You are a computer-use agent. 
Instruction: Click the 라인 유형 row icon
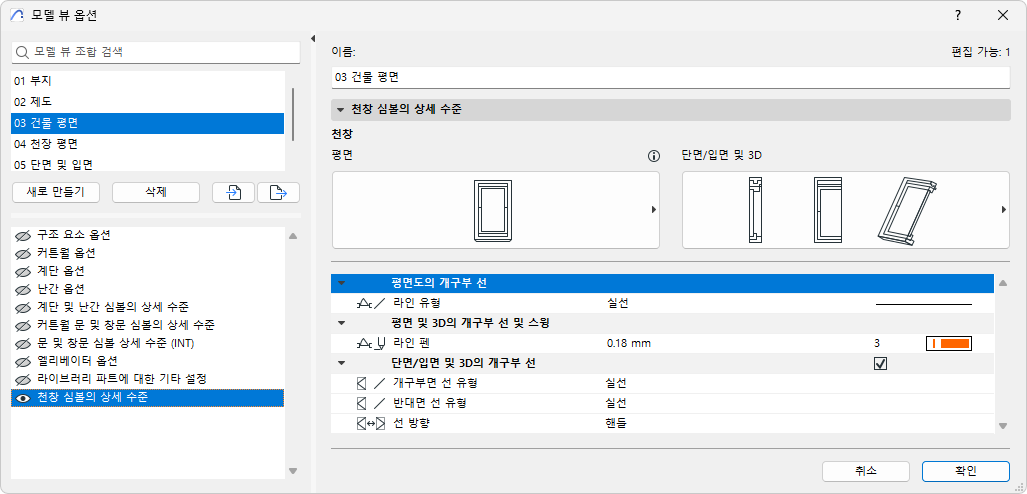pyautogui.click(x=371, y=303)
